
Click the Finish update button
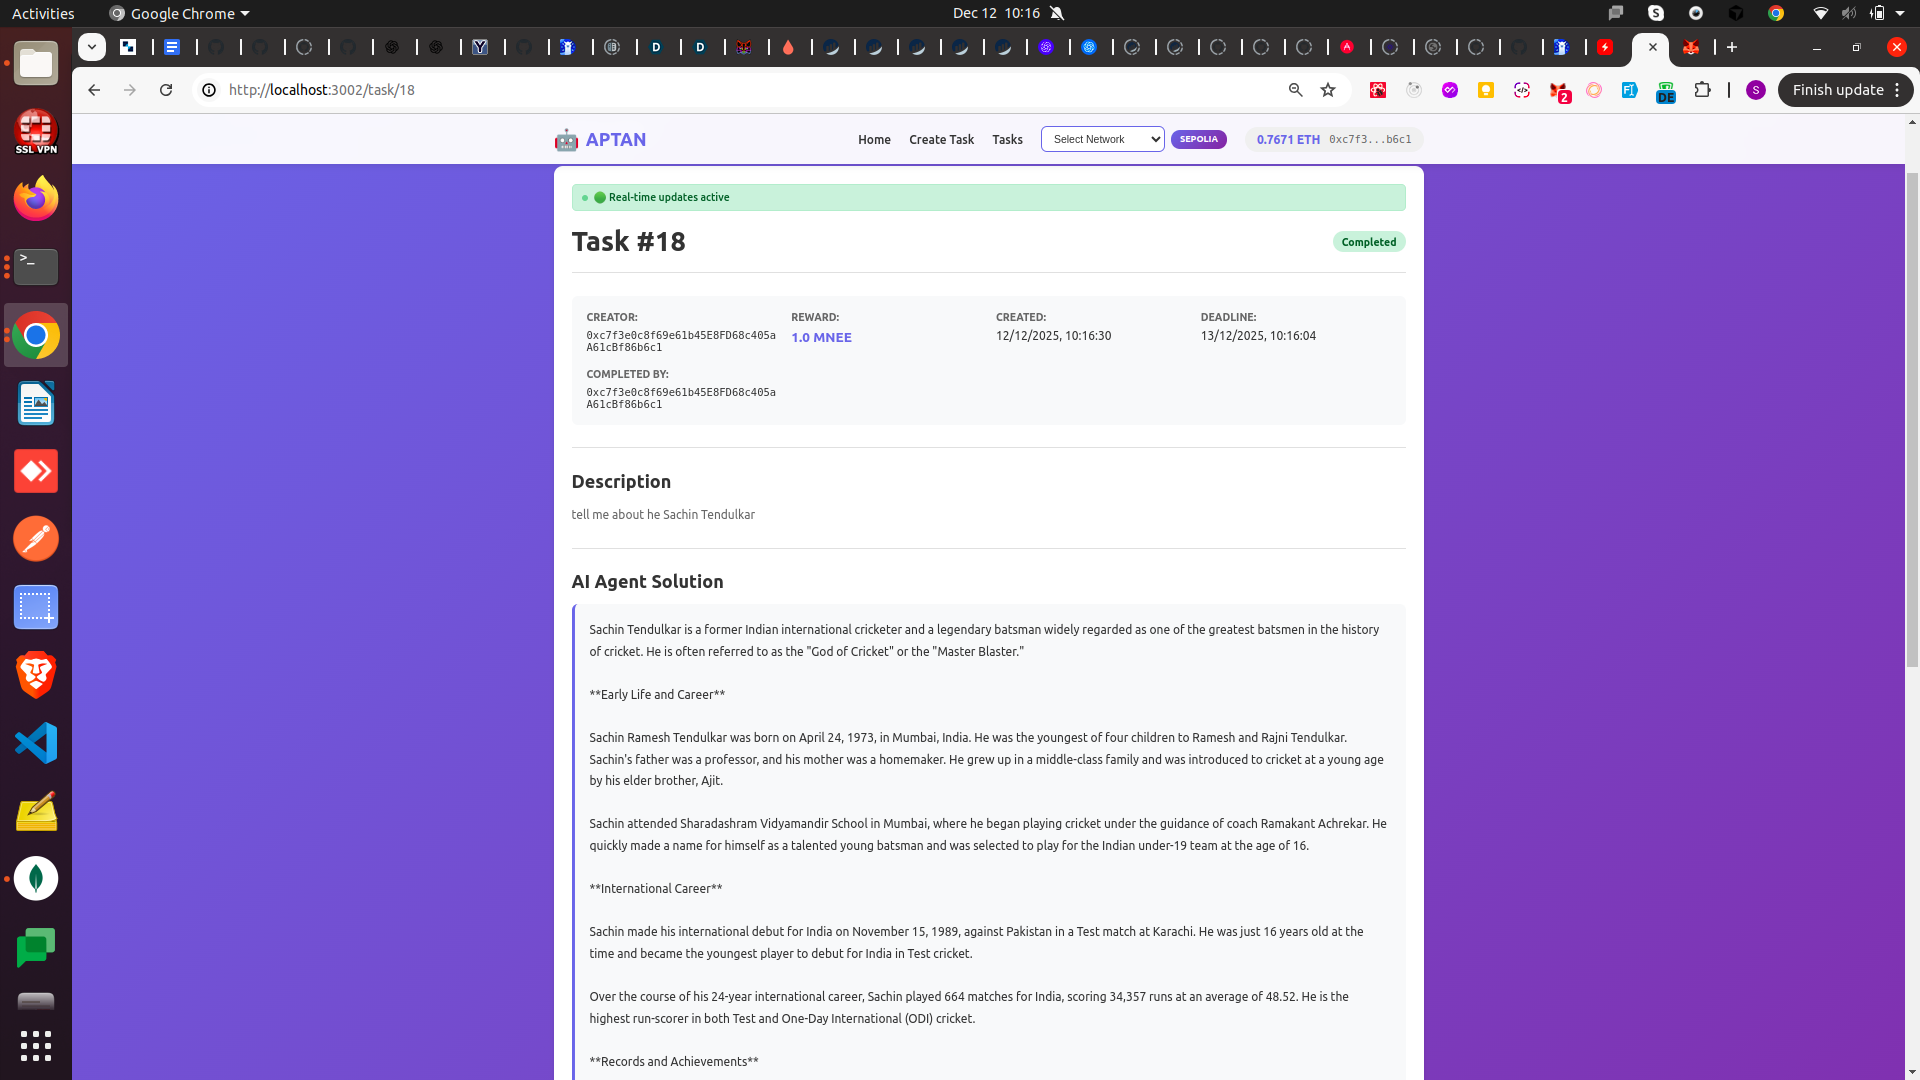(x=1837, y=90)
